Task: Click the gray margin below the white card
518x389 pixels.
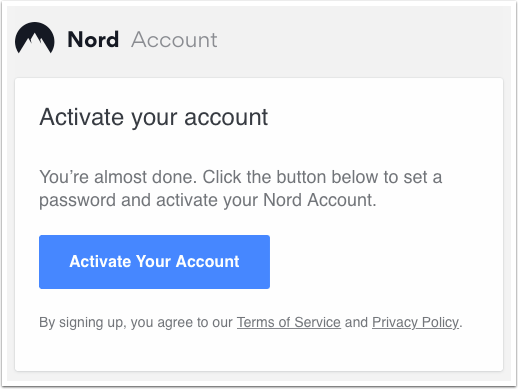Action: (259, 376)
